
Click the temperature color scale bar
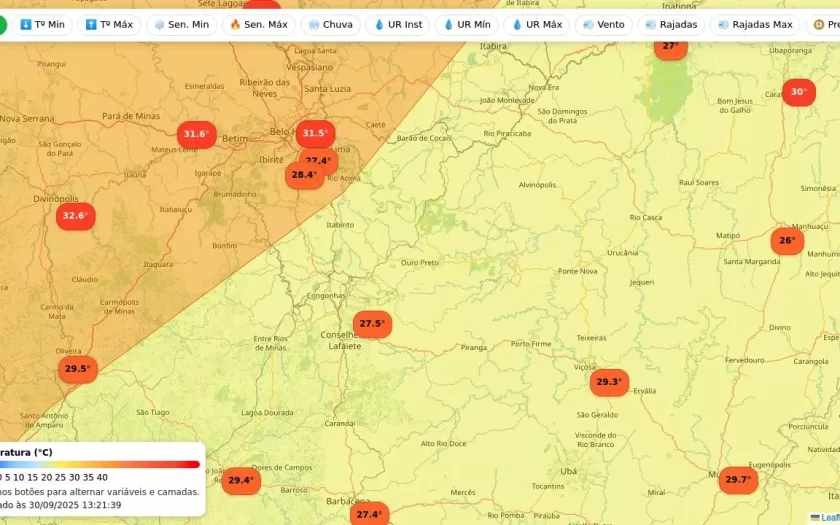pos(100,464)
